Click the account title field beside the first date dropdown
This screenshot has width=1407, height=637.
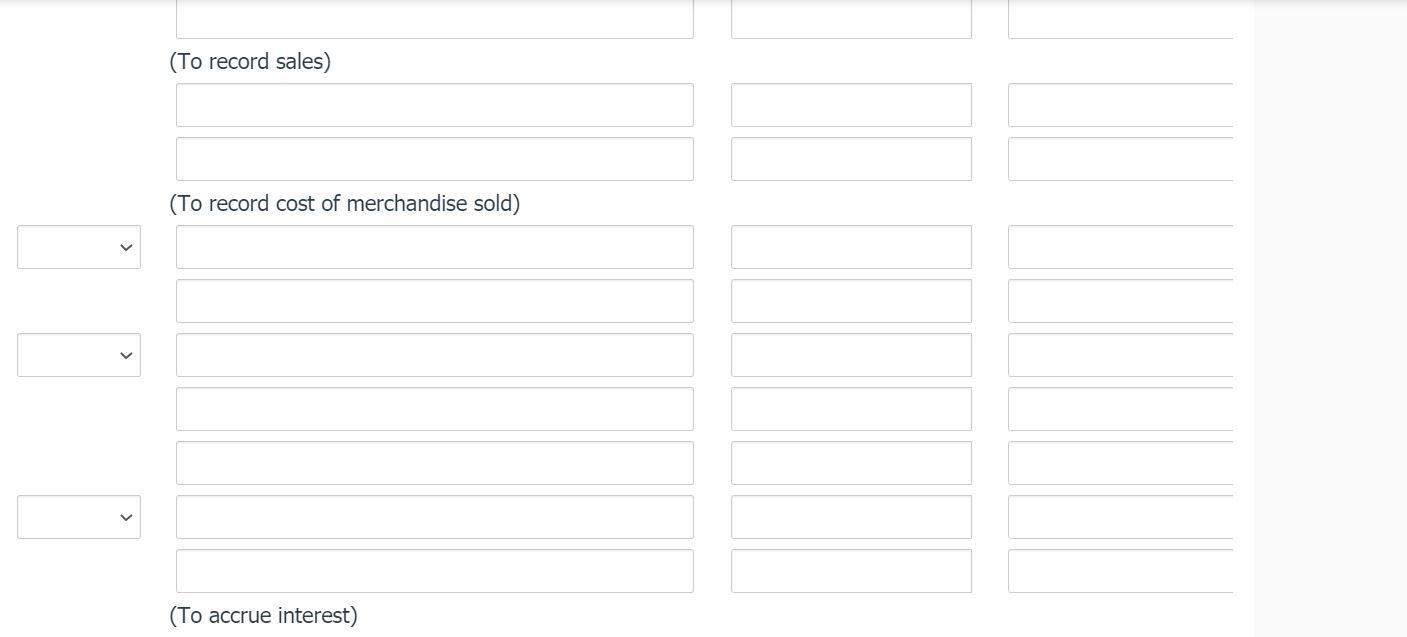[435, 246]
